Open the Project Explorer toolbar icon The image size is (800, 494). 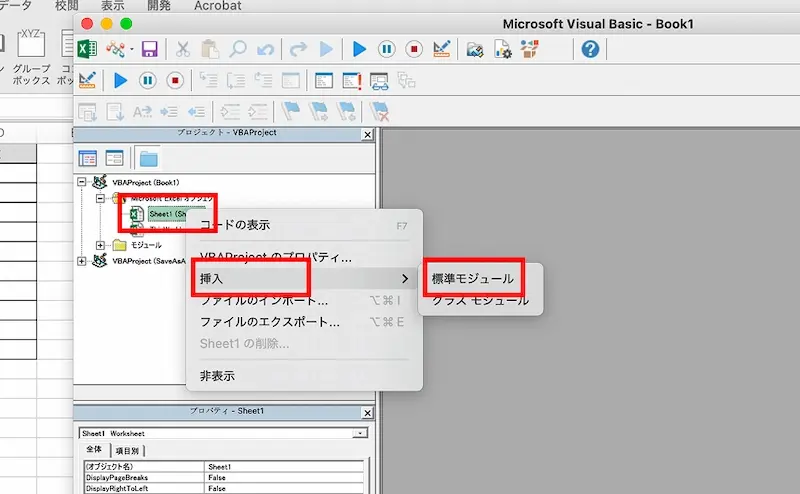point(474,50)
